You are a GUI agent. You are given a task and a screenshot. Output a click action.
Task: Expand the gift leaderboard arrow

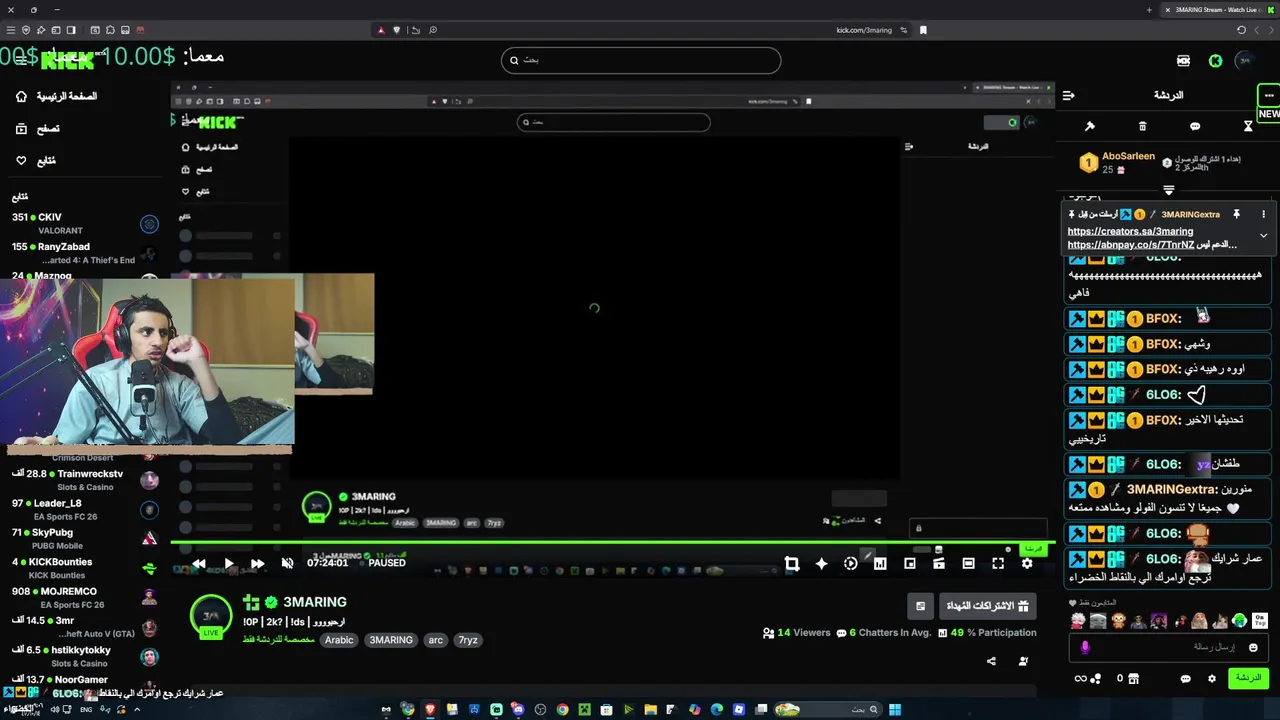[x=1168, y=190]
